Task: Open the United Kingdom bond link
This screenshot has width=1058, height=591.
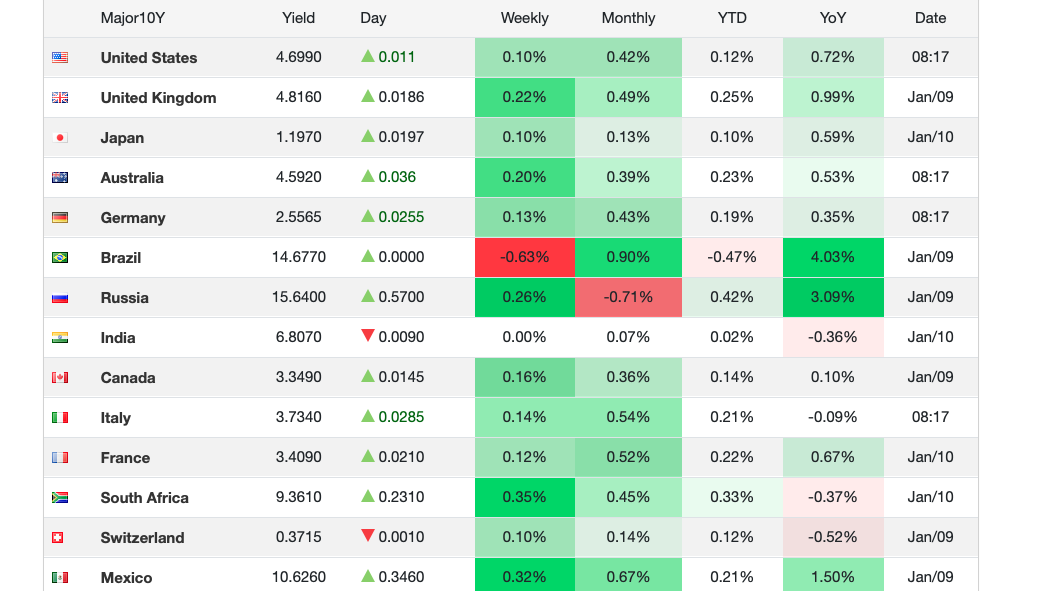Action: click(x=159, y=98)
